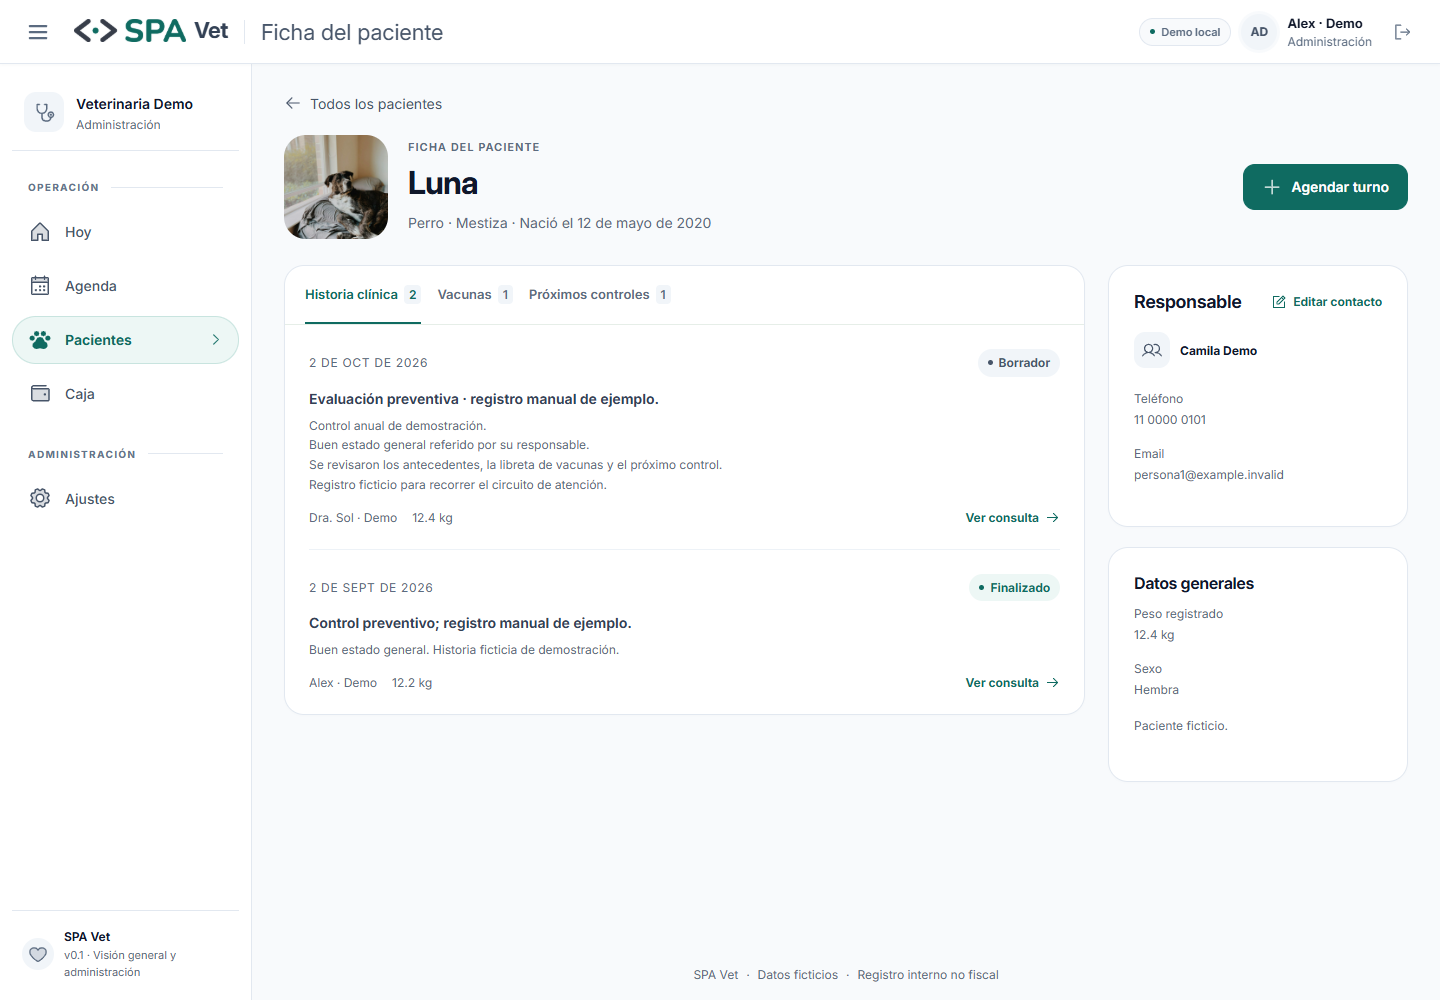This screenshot has width=1440, height=1000.
Task: Open Agenda in the sidebar
Action: point(125,286)
